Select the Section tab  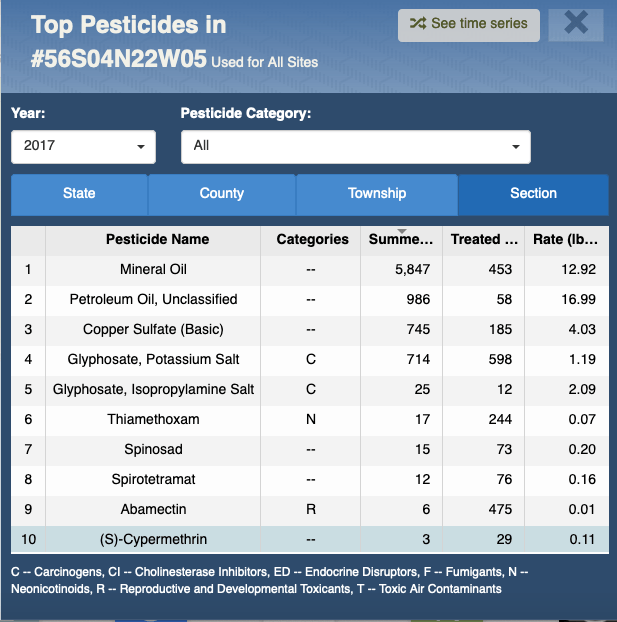click(533, 194)
